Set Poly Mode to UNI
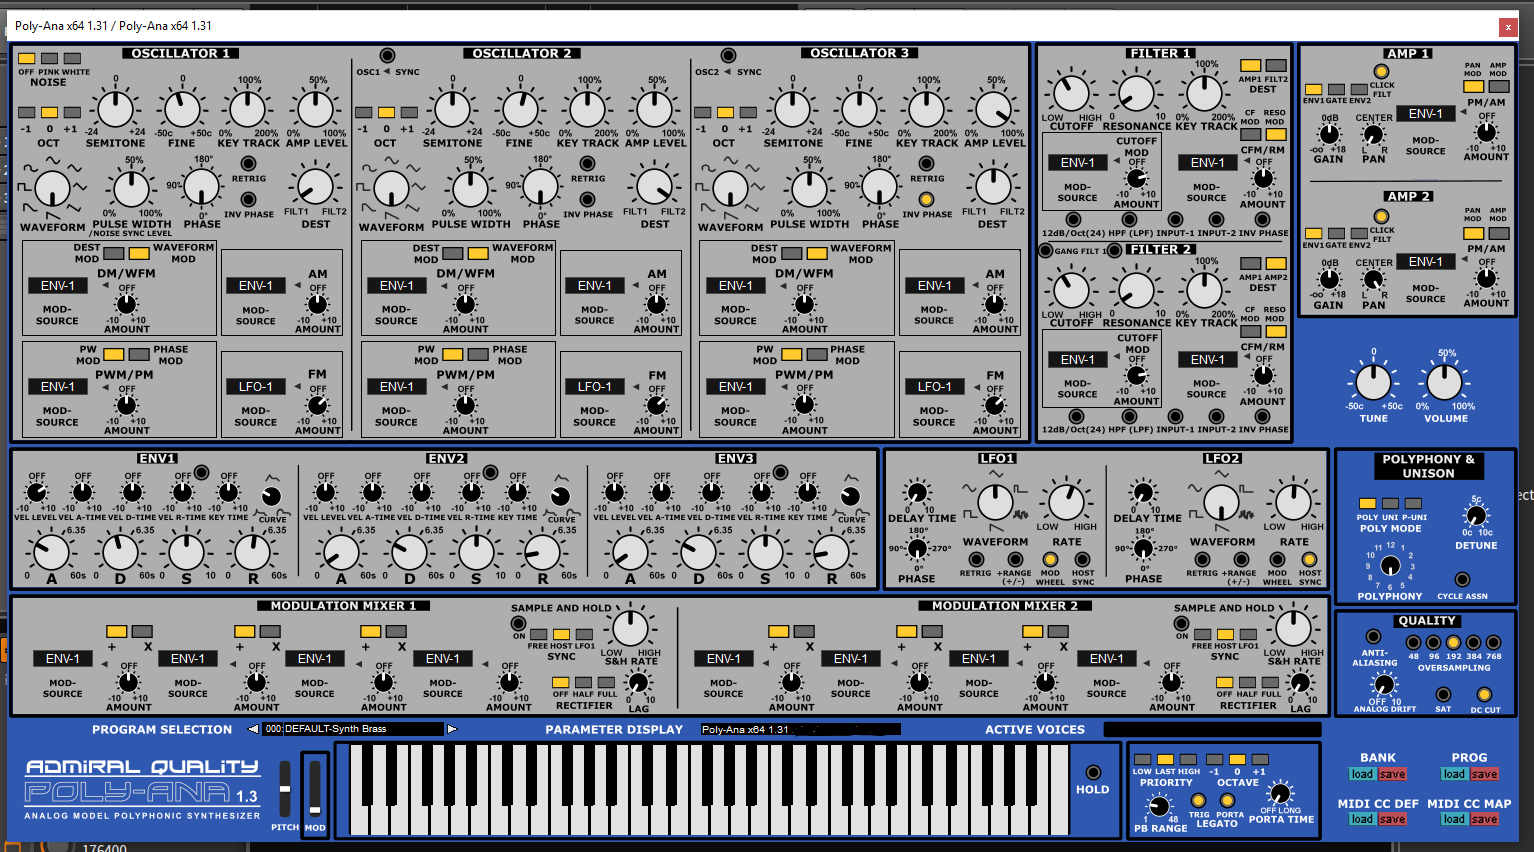The width and height of the screenshot is (1534, 852). click(1390, 504)
